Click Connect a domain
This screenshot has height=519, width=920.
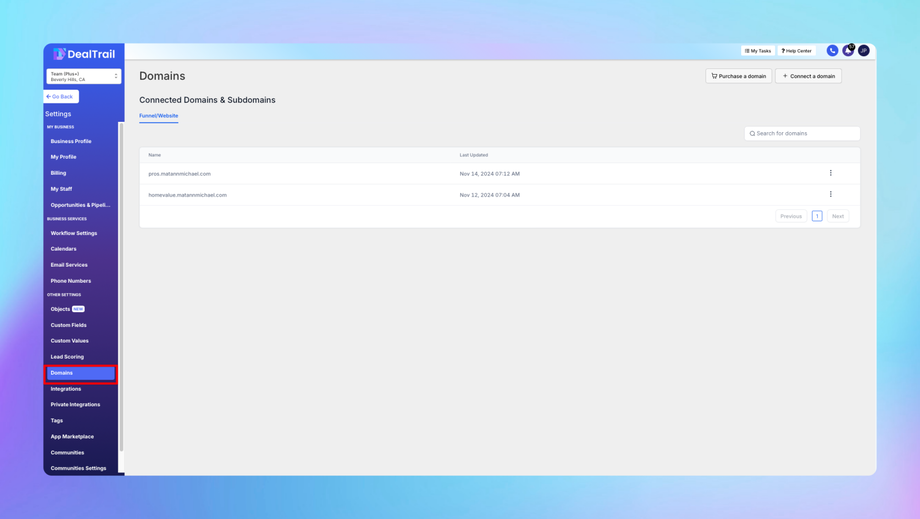[809, 76]
